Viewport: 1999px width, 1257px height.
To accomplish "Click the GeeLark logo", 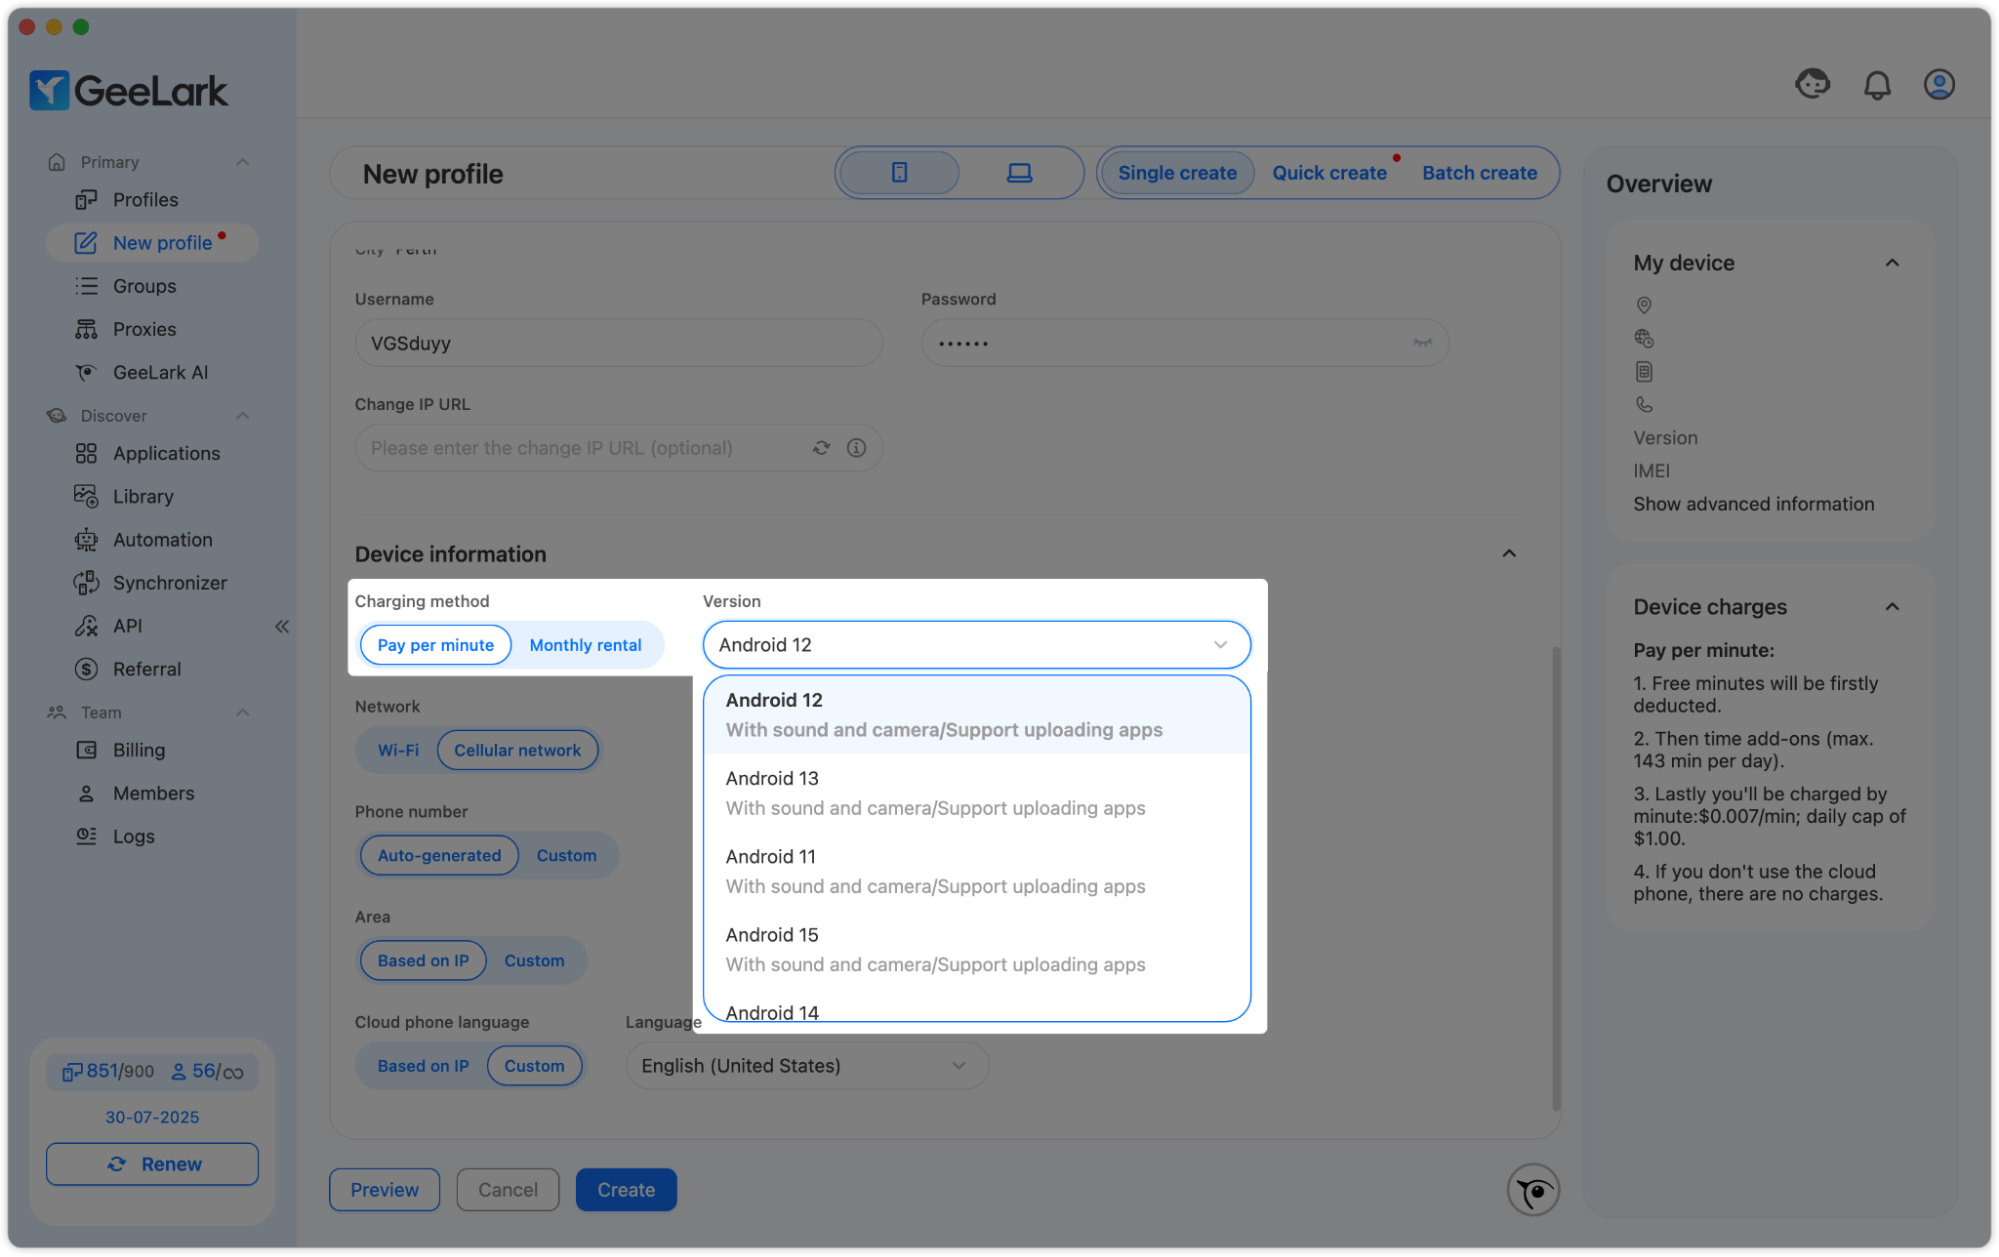I will click(129, 90).
